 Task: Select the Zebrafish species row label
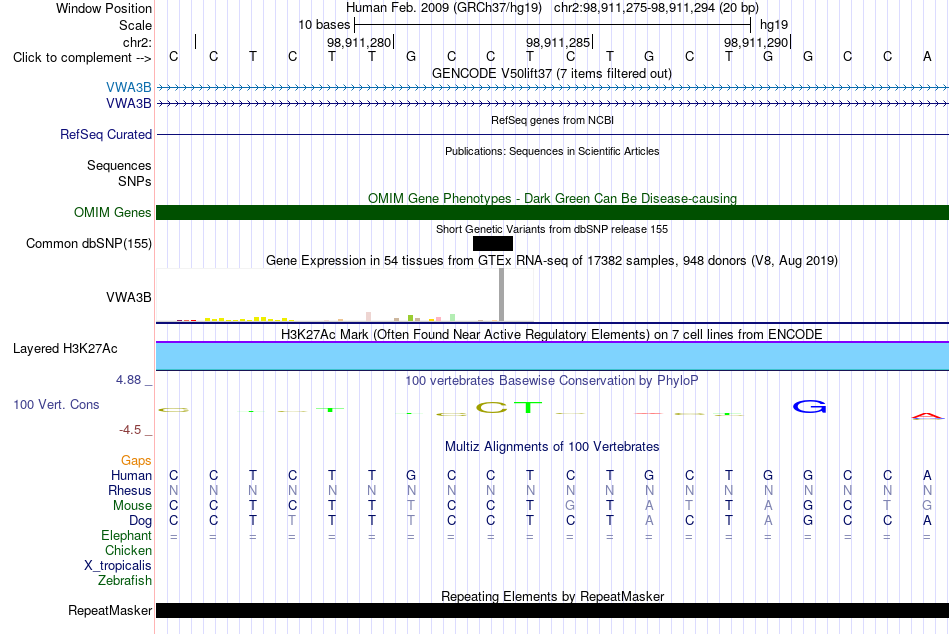tap(125, 580)
